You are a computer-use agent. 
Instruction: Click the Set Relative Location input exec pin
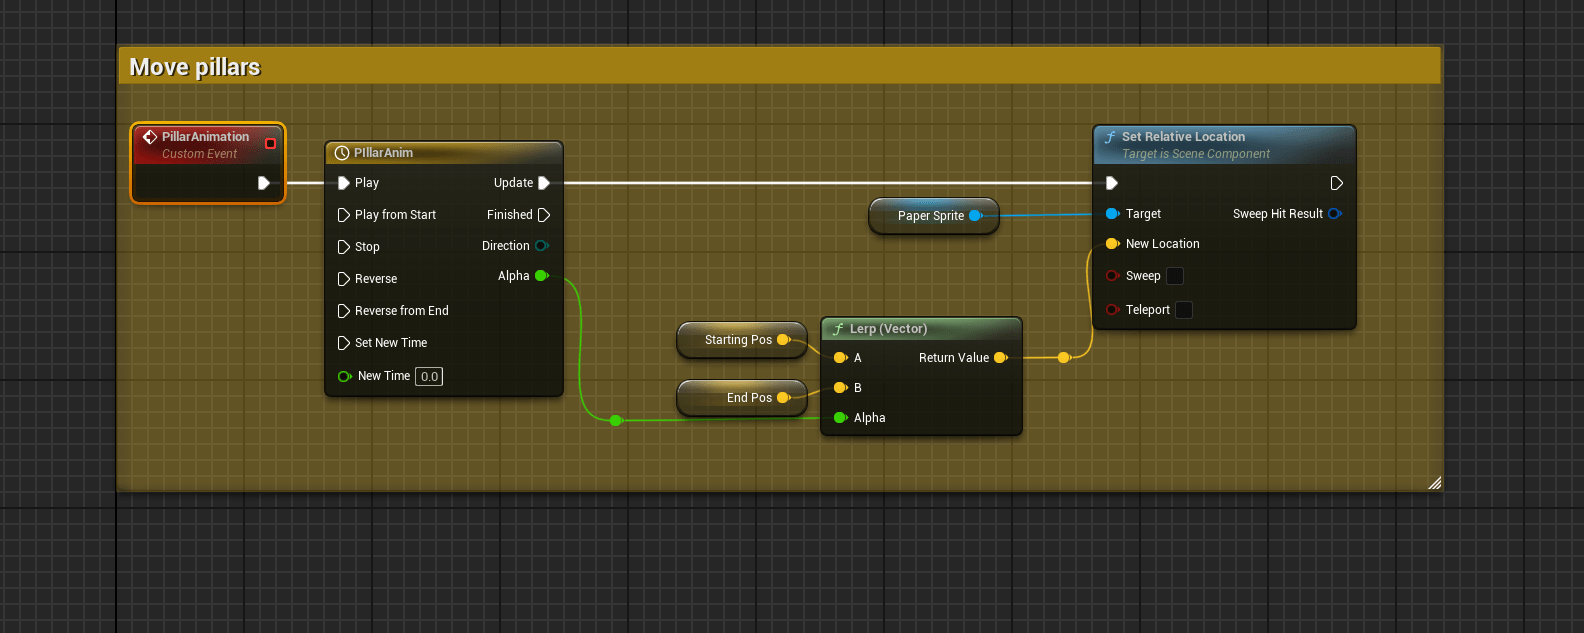pyautogui.click(x=1112, y=183)
